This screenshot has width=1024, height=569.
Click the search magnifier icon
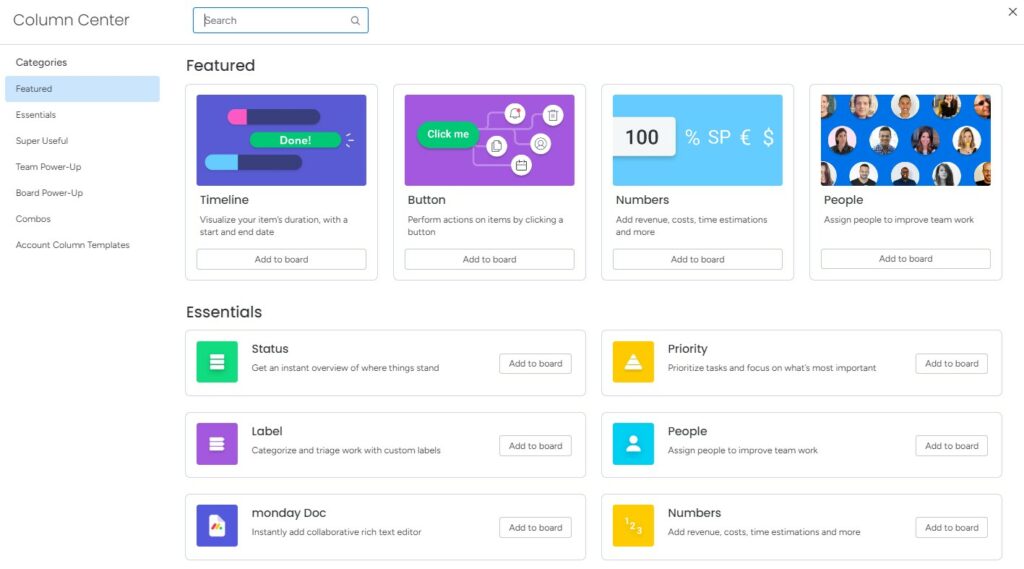tap(355, 21)
